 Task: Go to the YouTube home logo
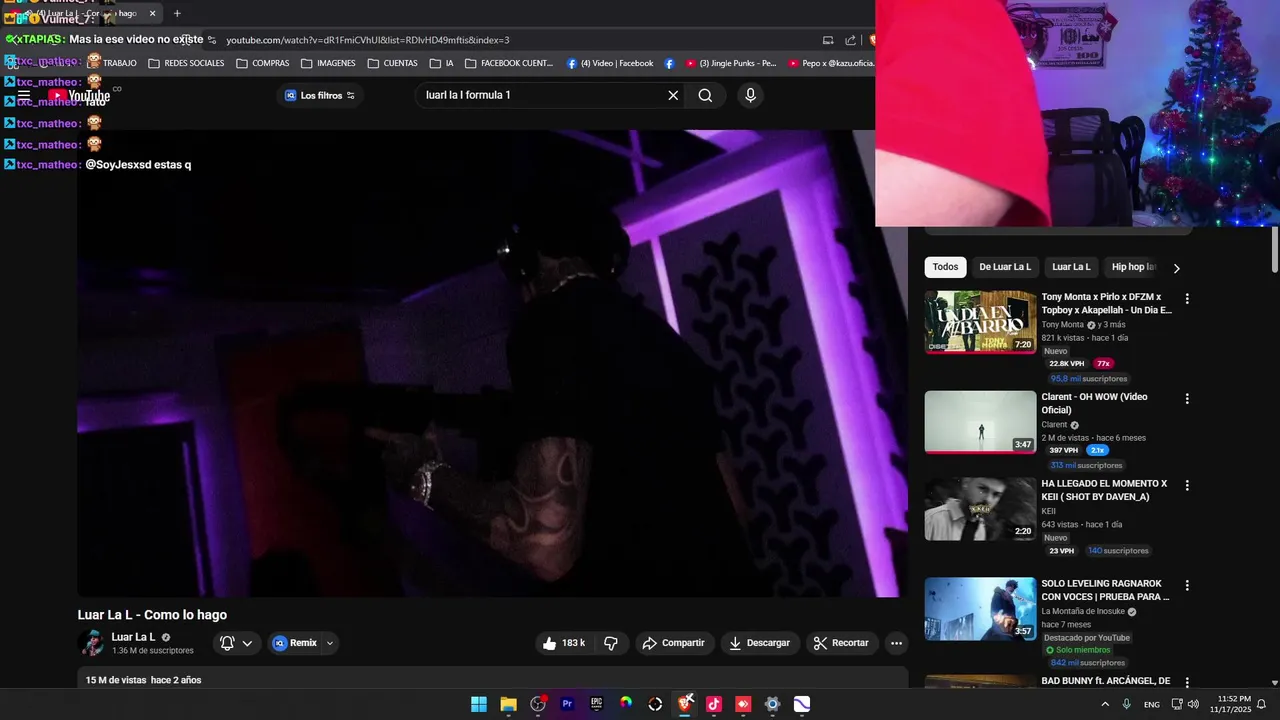click(79, 96)
